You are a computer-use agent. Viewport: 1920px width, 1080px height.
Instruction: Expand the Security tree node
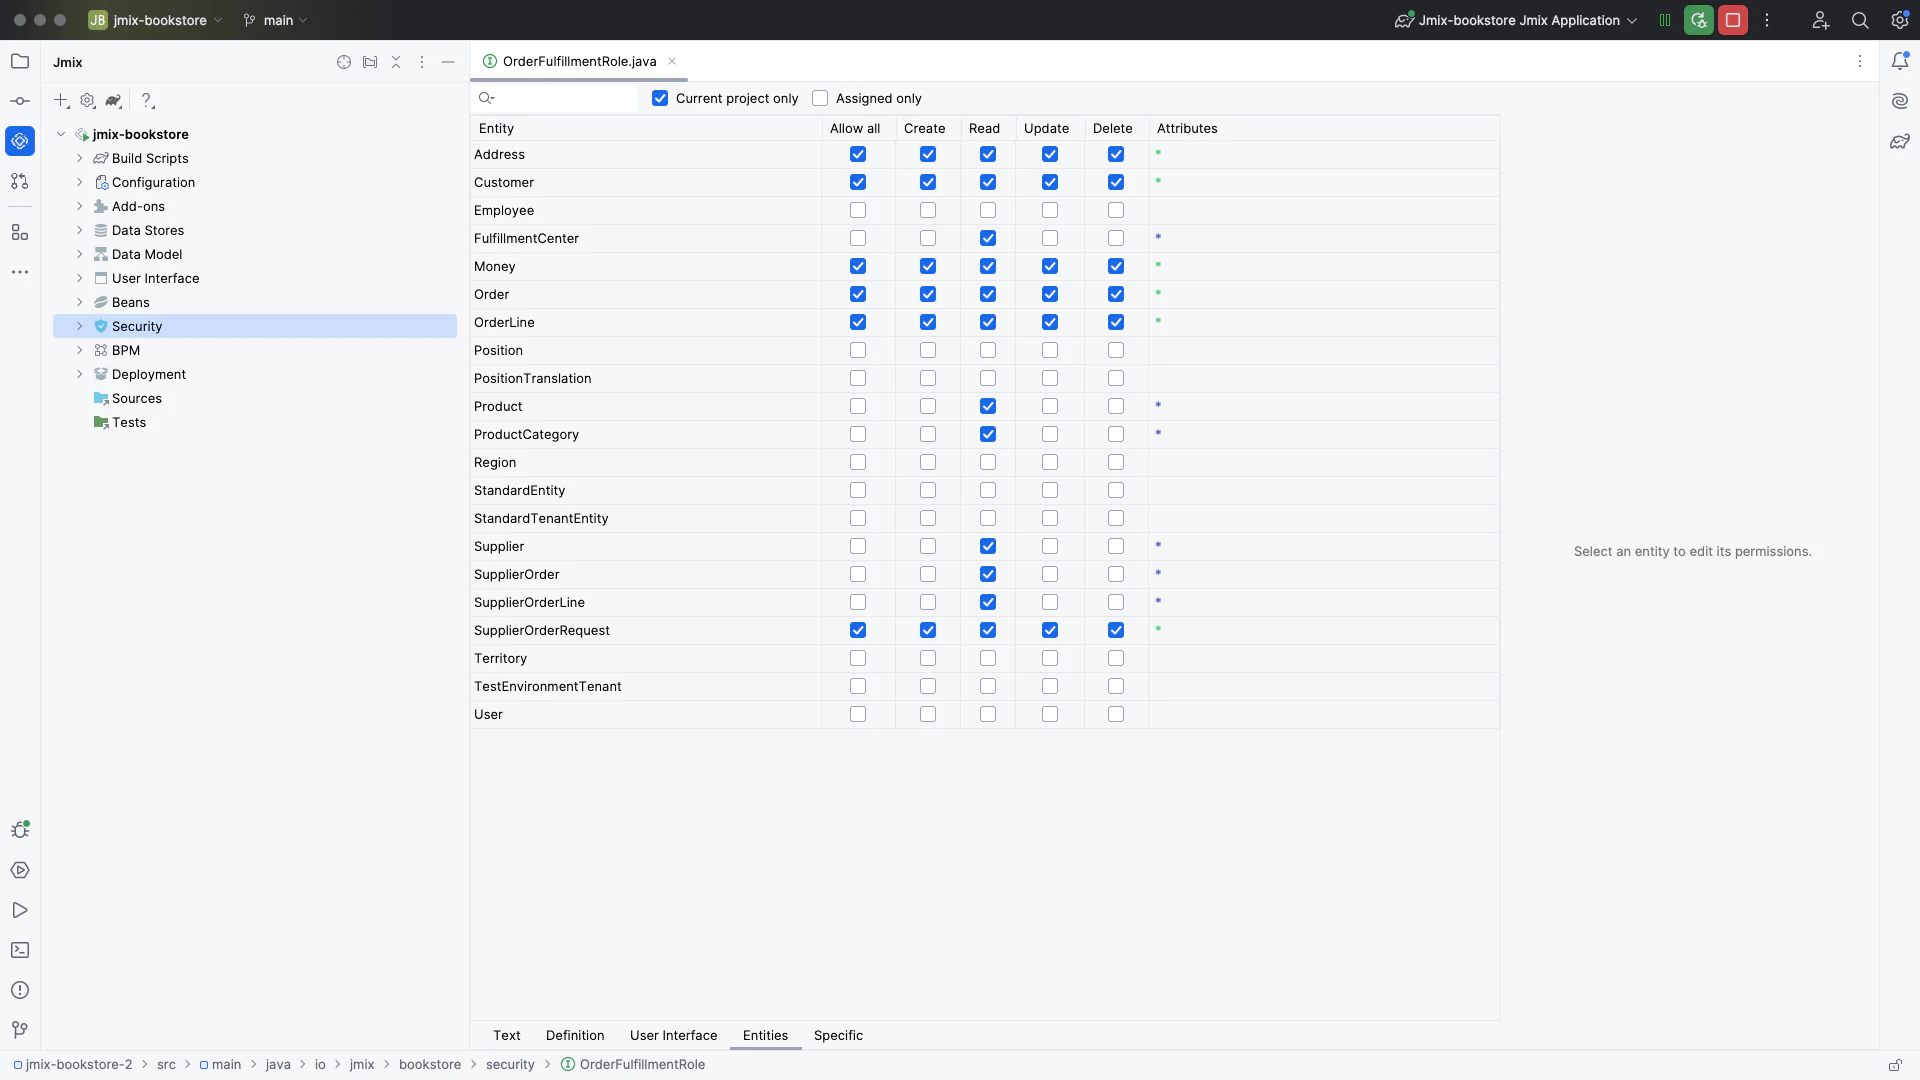click(80, 326)
